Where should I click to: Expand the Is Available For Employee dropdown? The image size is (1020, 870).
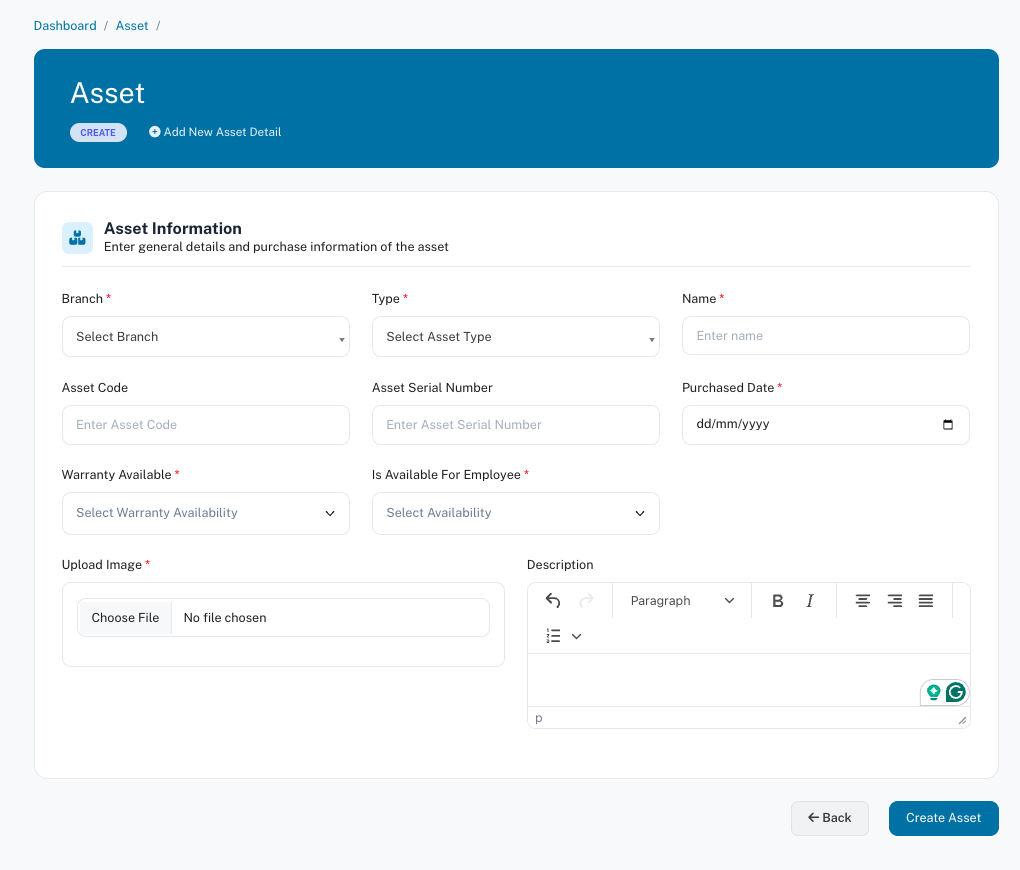515,513
